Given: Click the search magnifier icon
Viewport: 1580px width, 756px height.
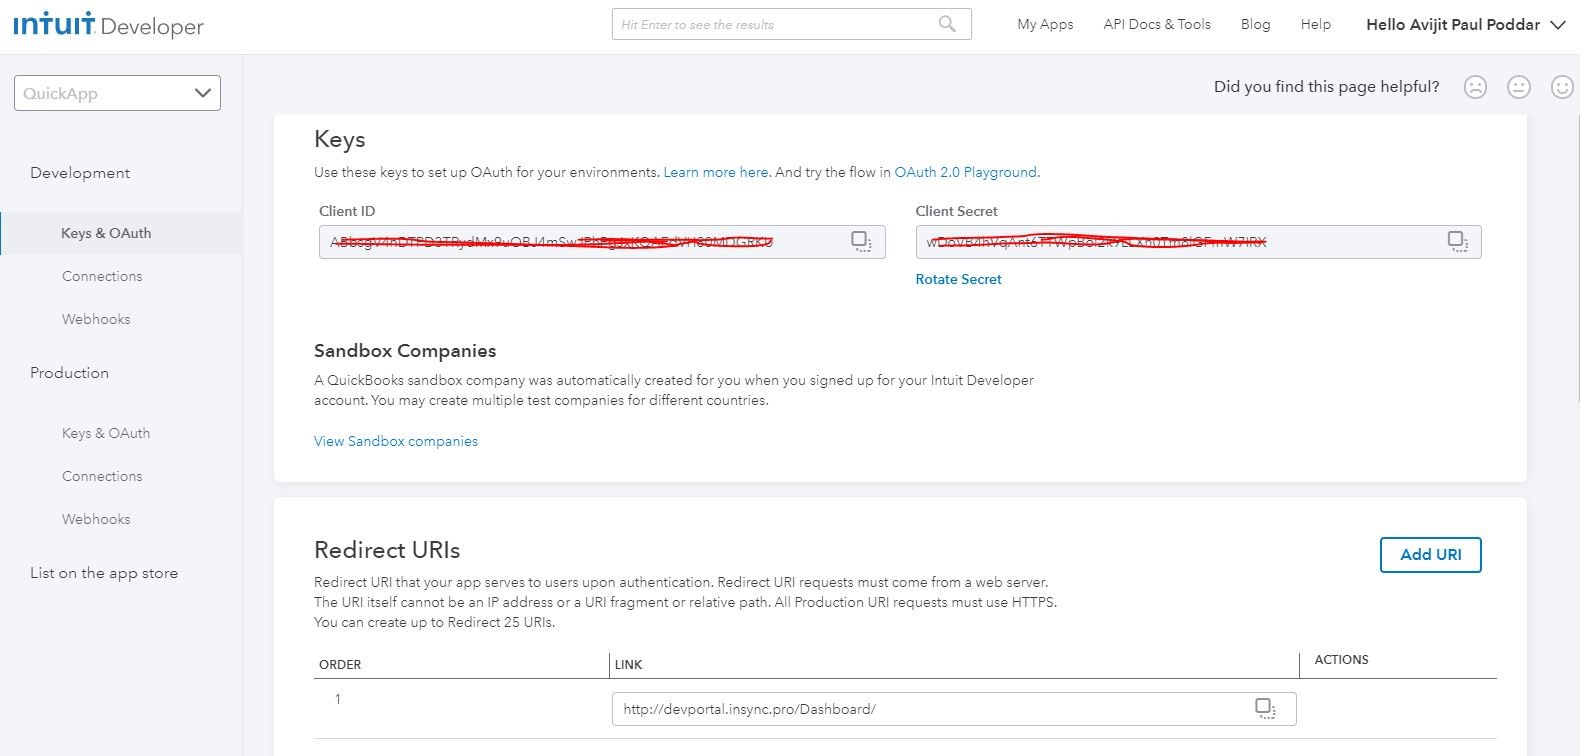Looking at the screenshot, I should [x=947, y=24].
